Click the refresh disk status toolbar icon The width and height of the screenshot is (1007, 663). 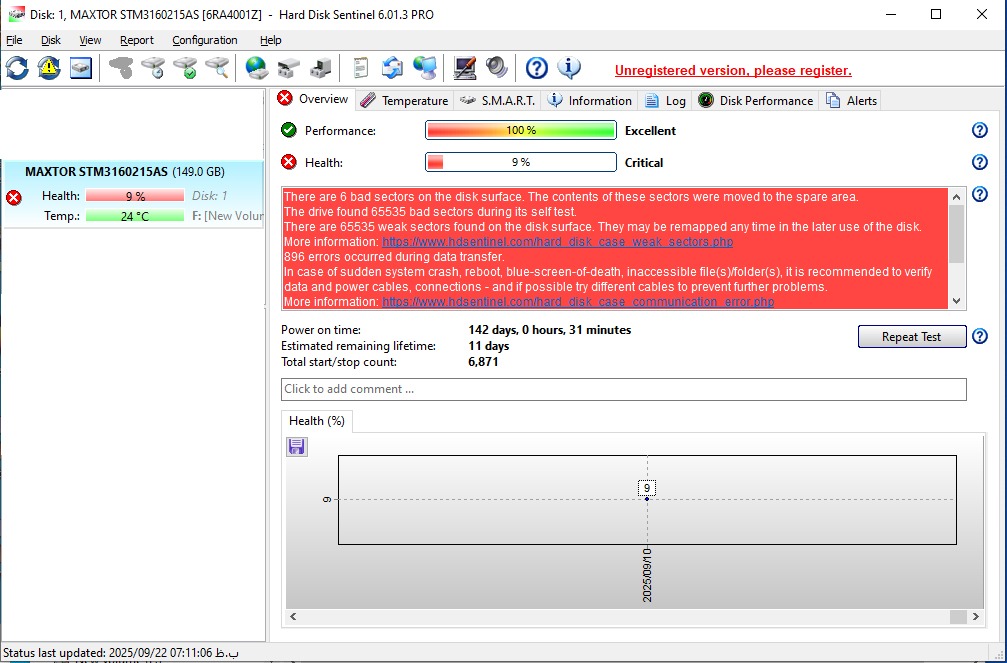click(x=17, y=68)
